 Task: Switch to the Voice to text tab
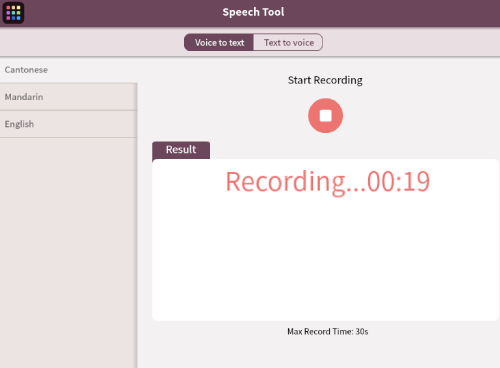pos(219,42)
